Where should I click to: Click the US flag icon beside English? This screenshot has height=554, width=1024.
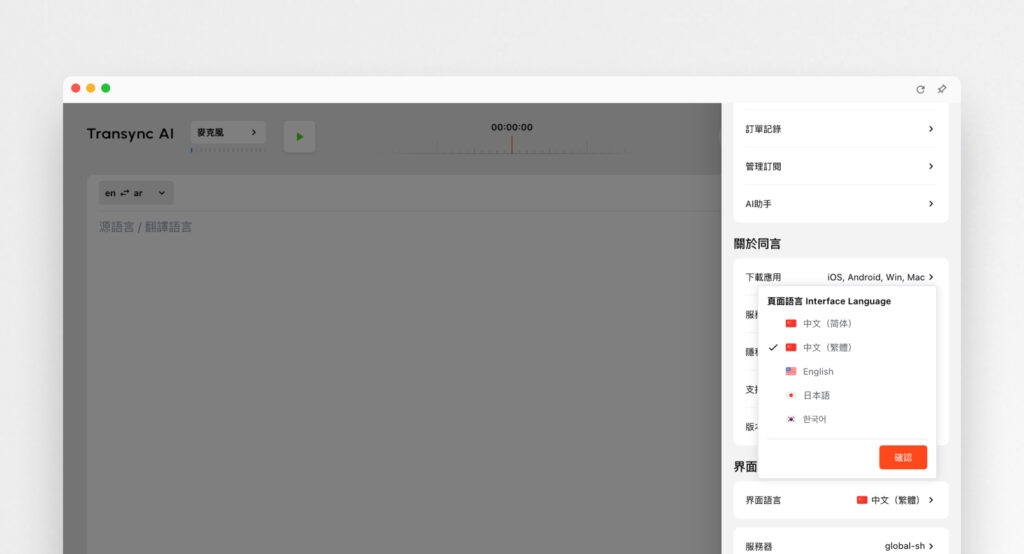pos(791,371)
